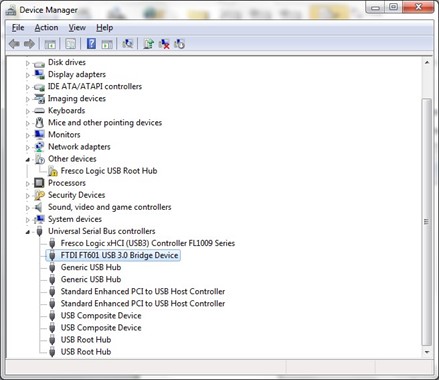Click the blue question mark Help icon
This screenshot has height=380, width=439.
[x=91, y=44]
